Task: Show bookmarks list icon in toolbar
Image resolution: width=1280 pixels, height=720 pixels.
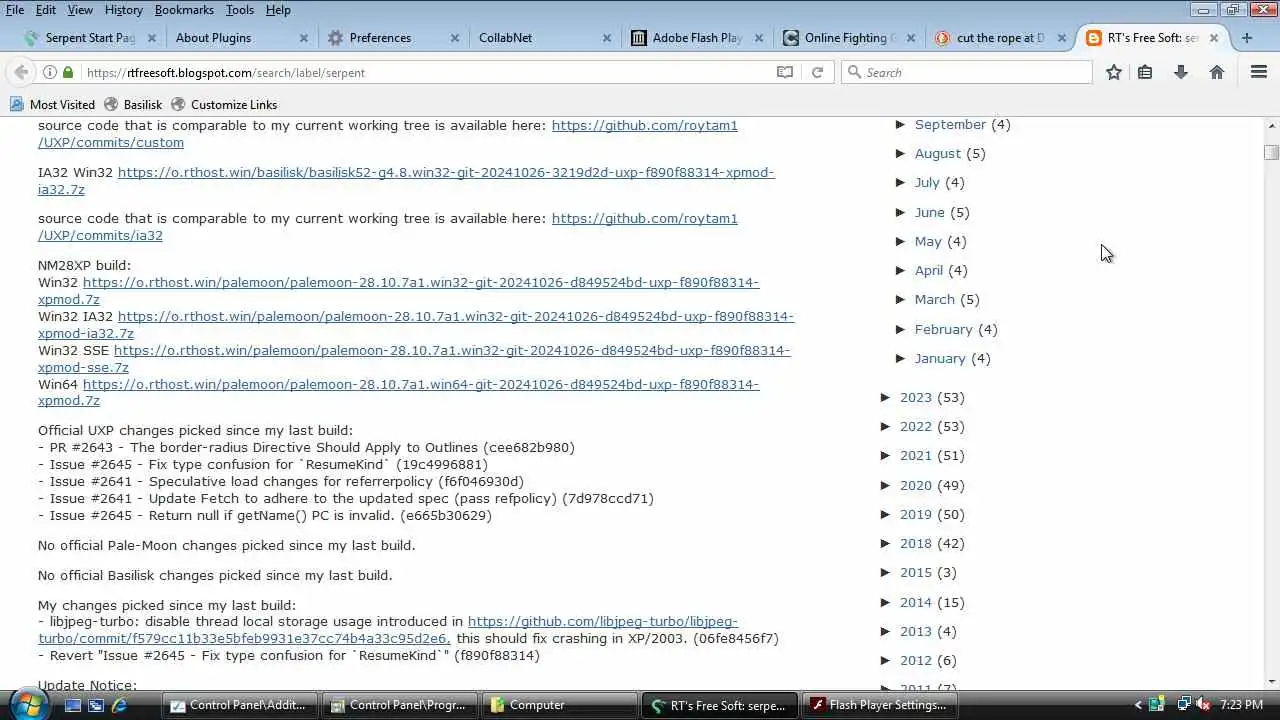Action: coord(1145,72)
